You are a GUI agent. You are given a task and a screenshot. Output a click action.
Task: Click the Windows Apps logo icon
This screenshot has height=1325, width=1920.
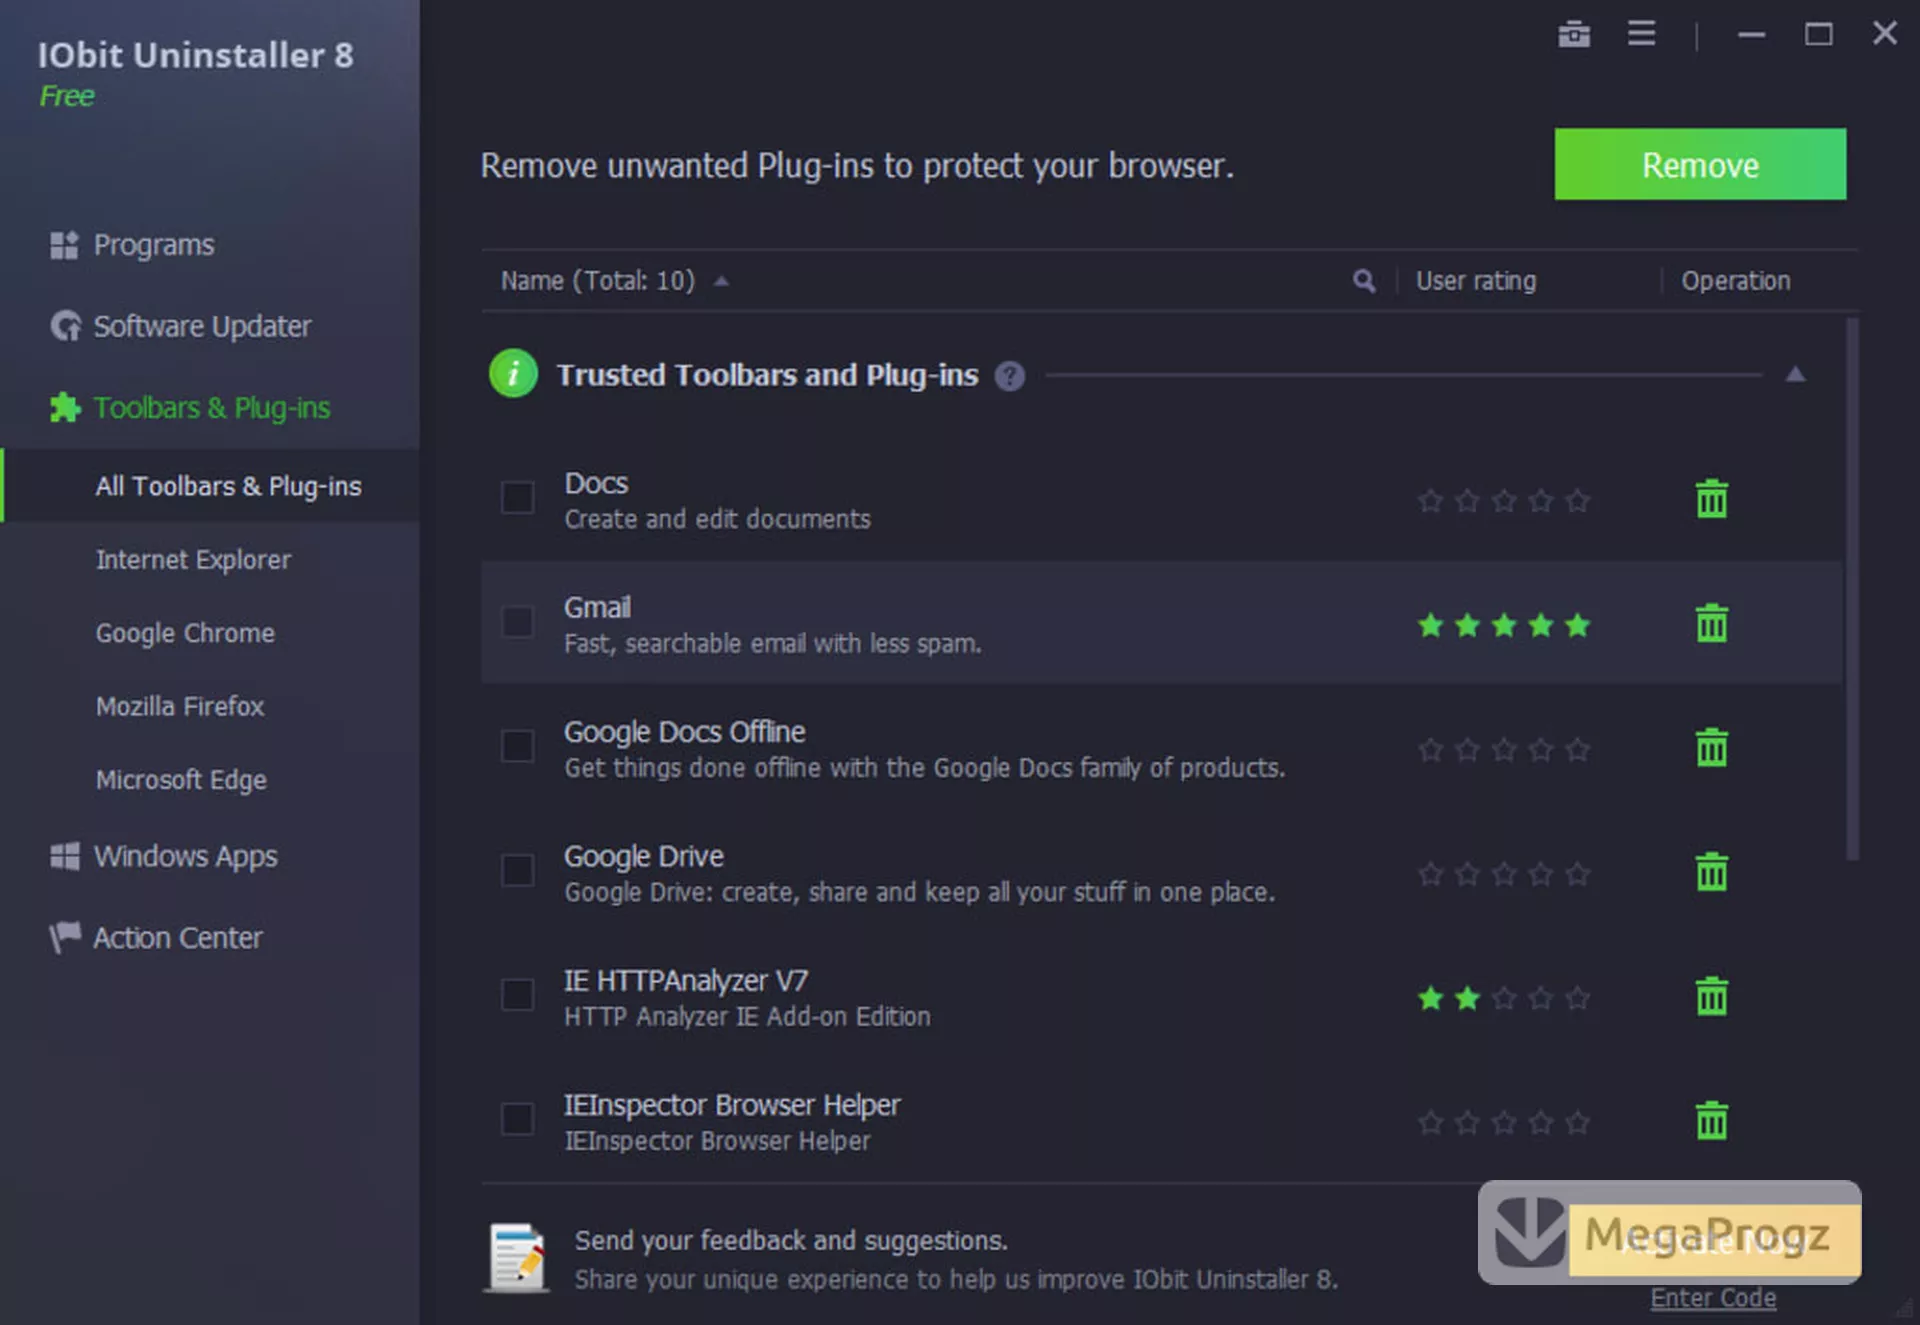pos(65,856)
